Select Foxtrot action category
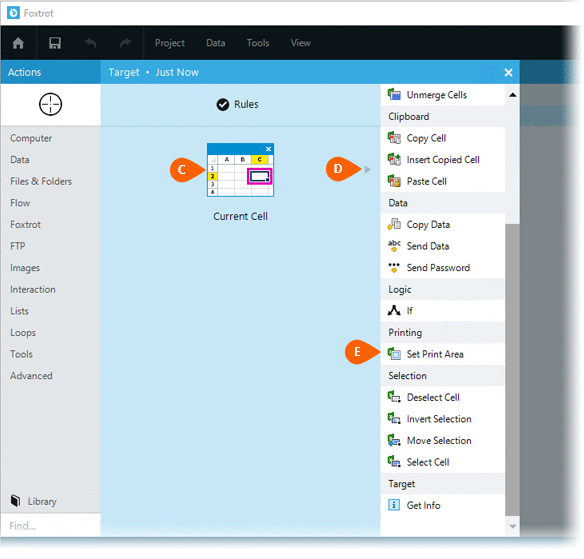The width and height of the screenshot is (584, 559). coord(25,225)
